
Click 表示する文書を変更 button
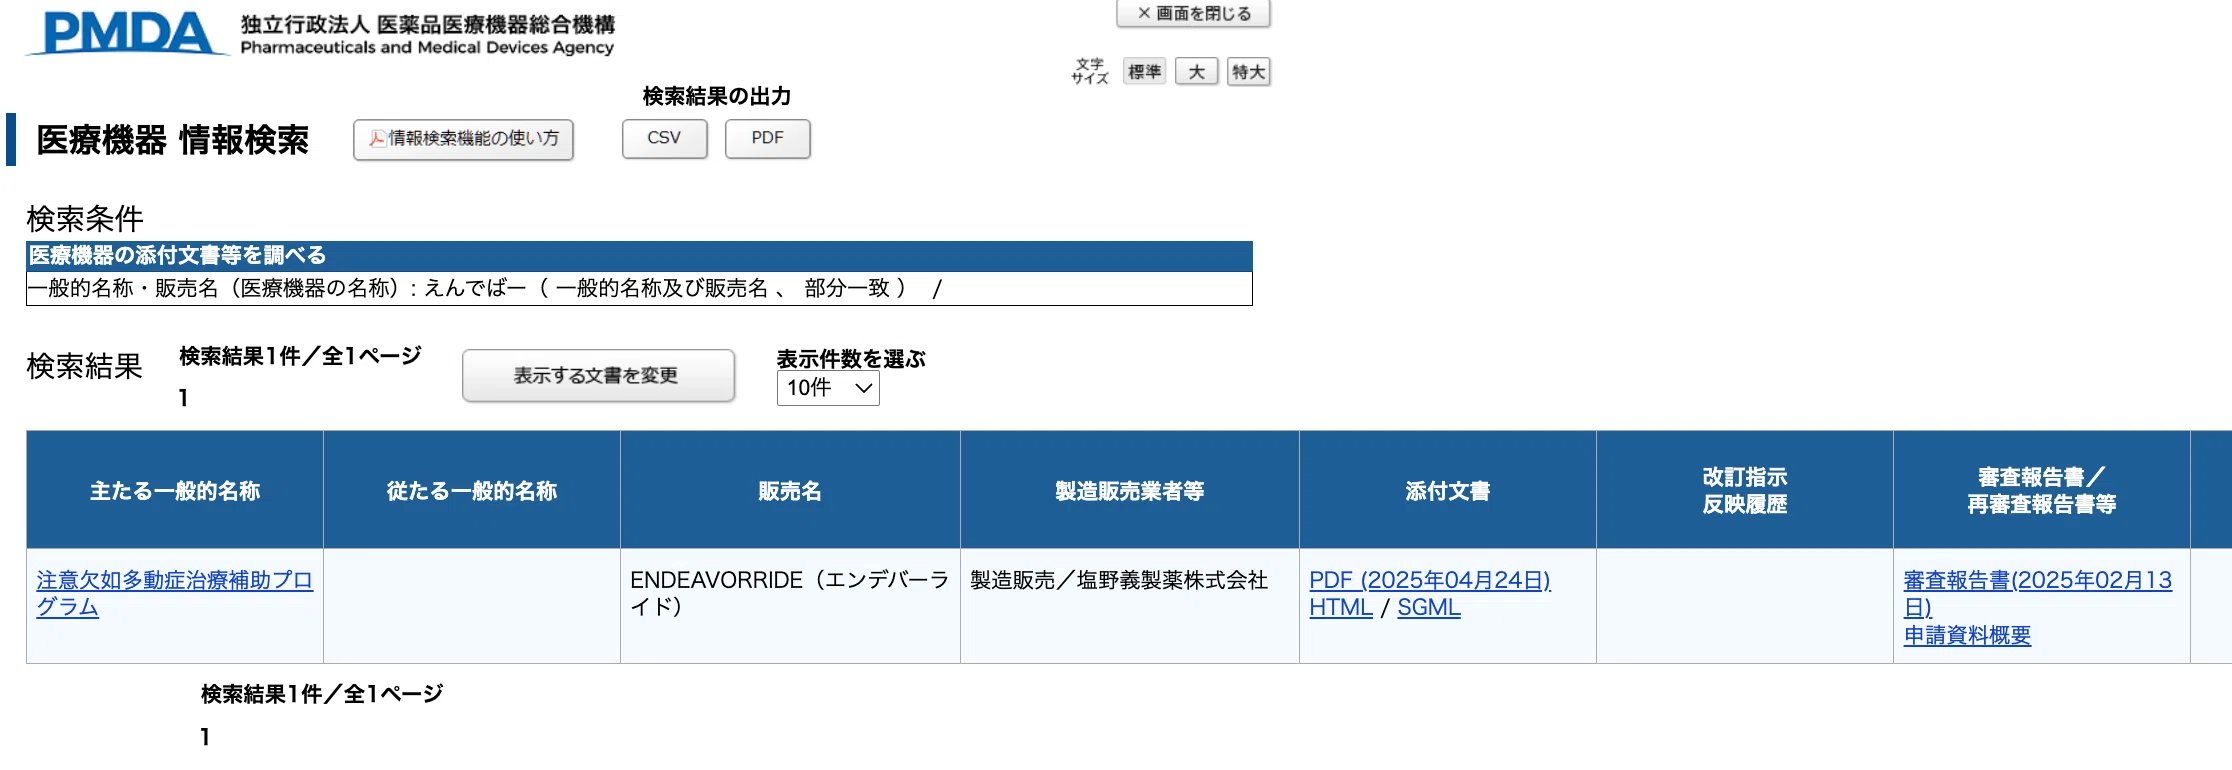point(598,376)
